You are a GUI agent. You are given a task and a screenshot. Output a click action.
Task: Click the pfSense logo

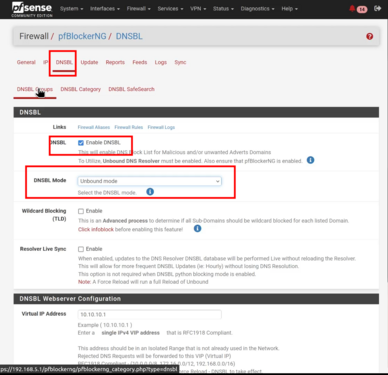pyautogui.click(x=32, y=9)
